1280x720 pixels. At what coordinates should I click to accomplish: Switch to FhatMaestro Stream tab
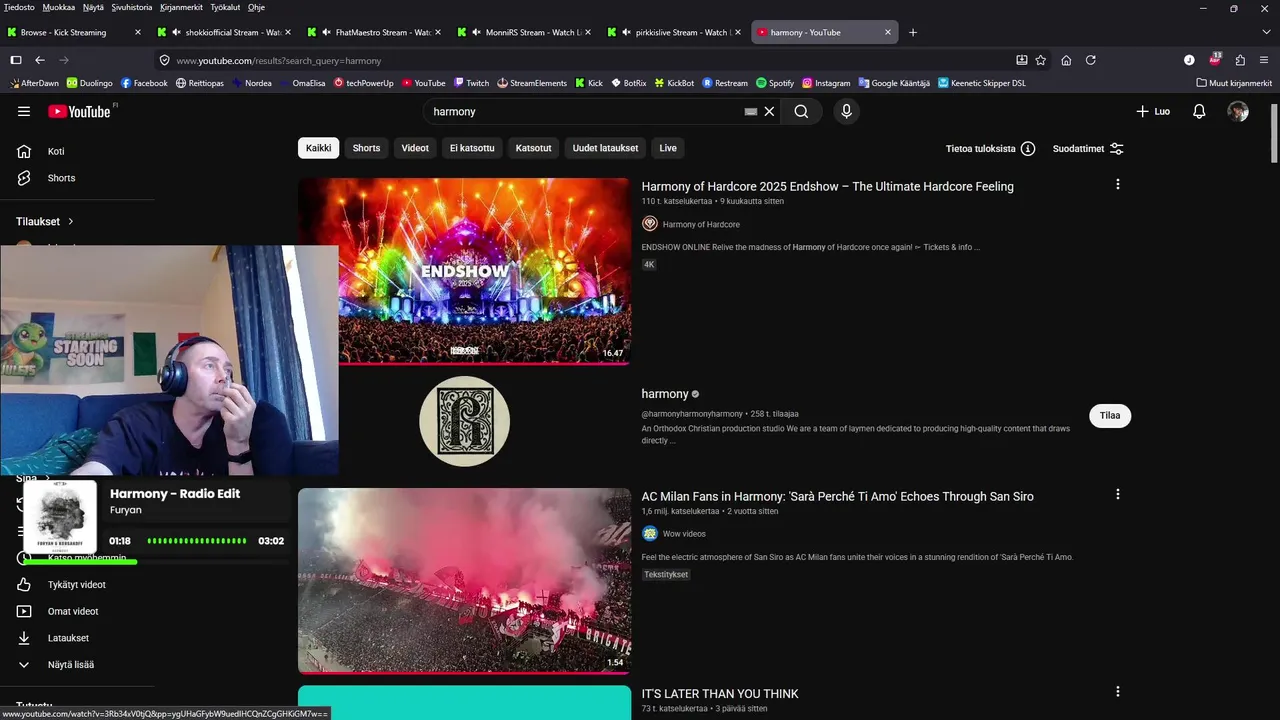point(374,32)
